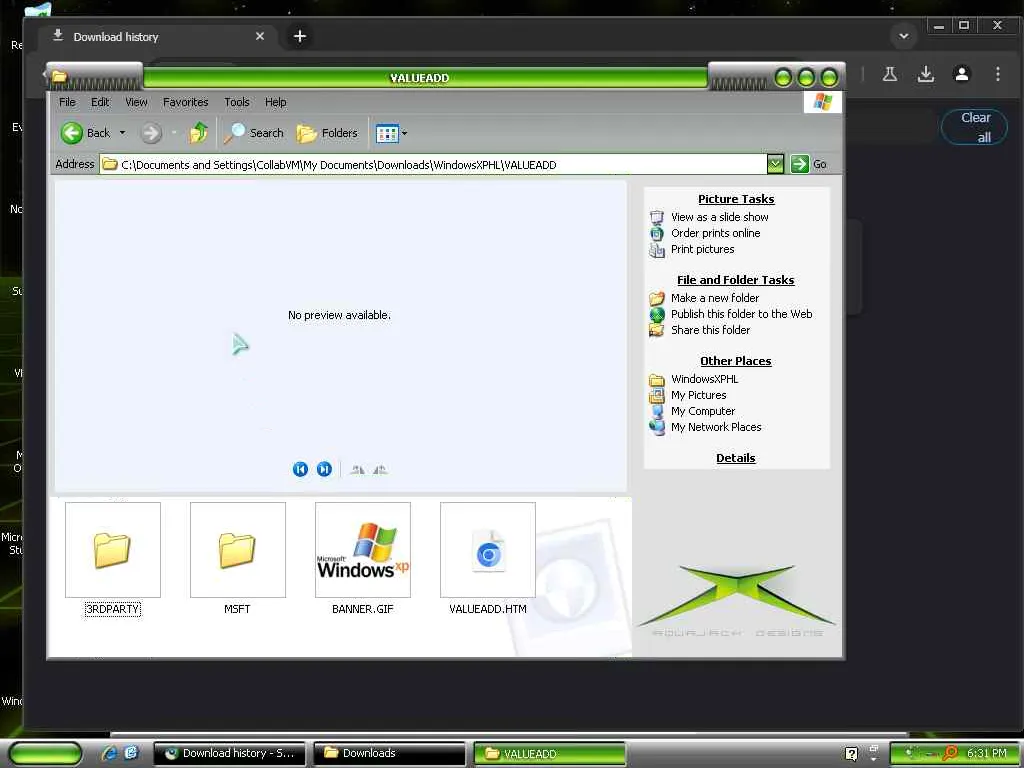Click the Make a new folder icon
The image size is (1024, 768).
click(657, 298)
